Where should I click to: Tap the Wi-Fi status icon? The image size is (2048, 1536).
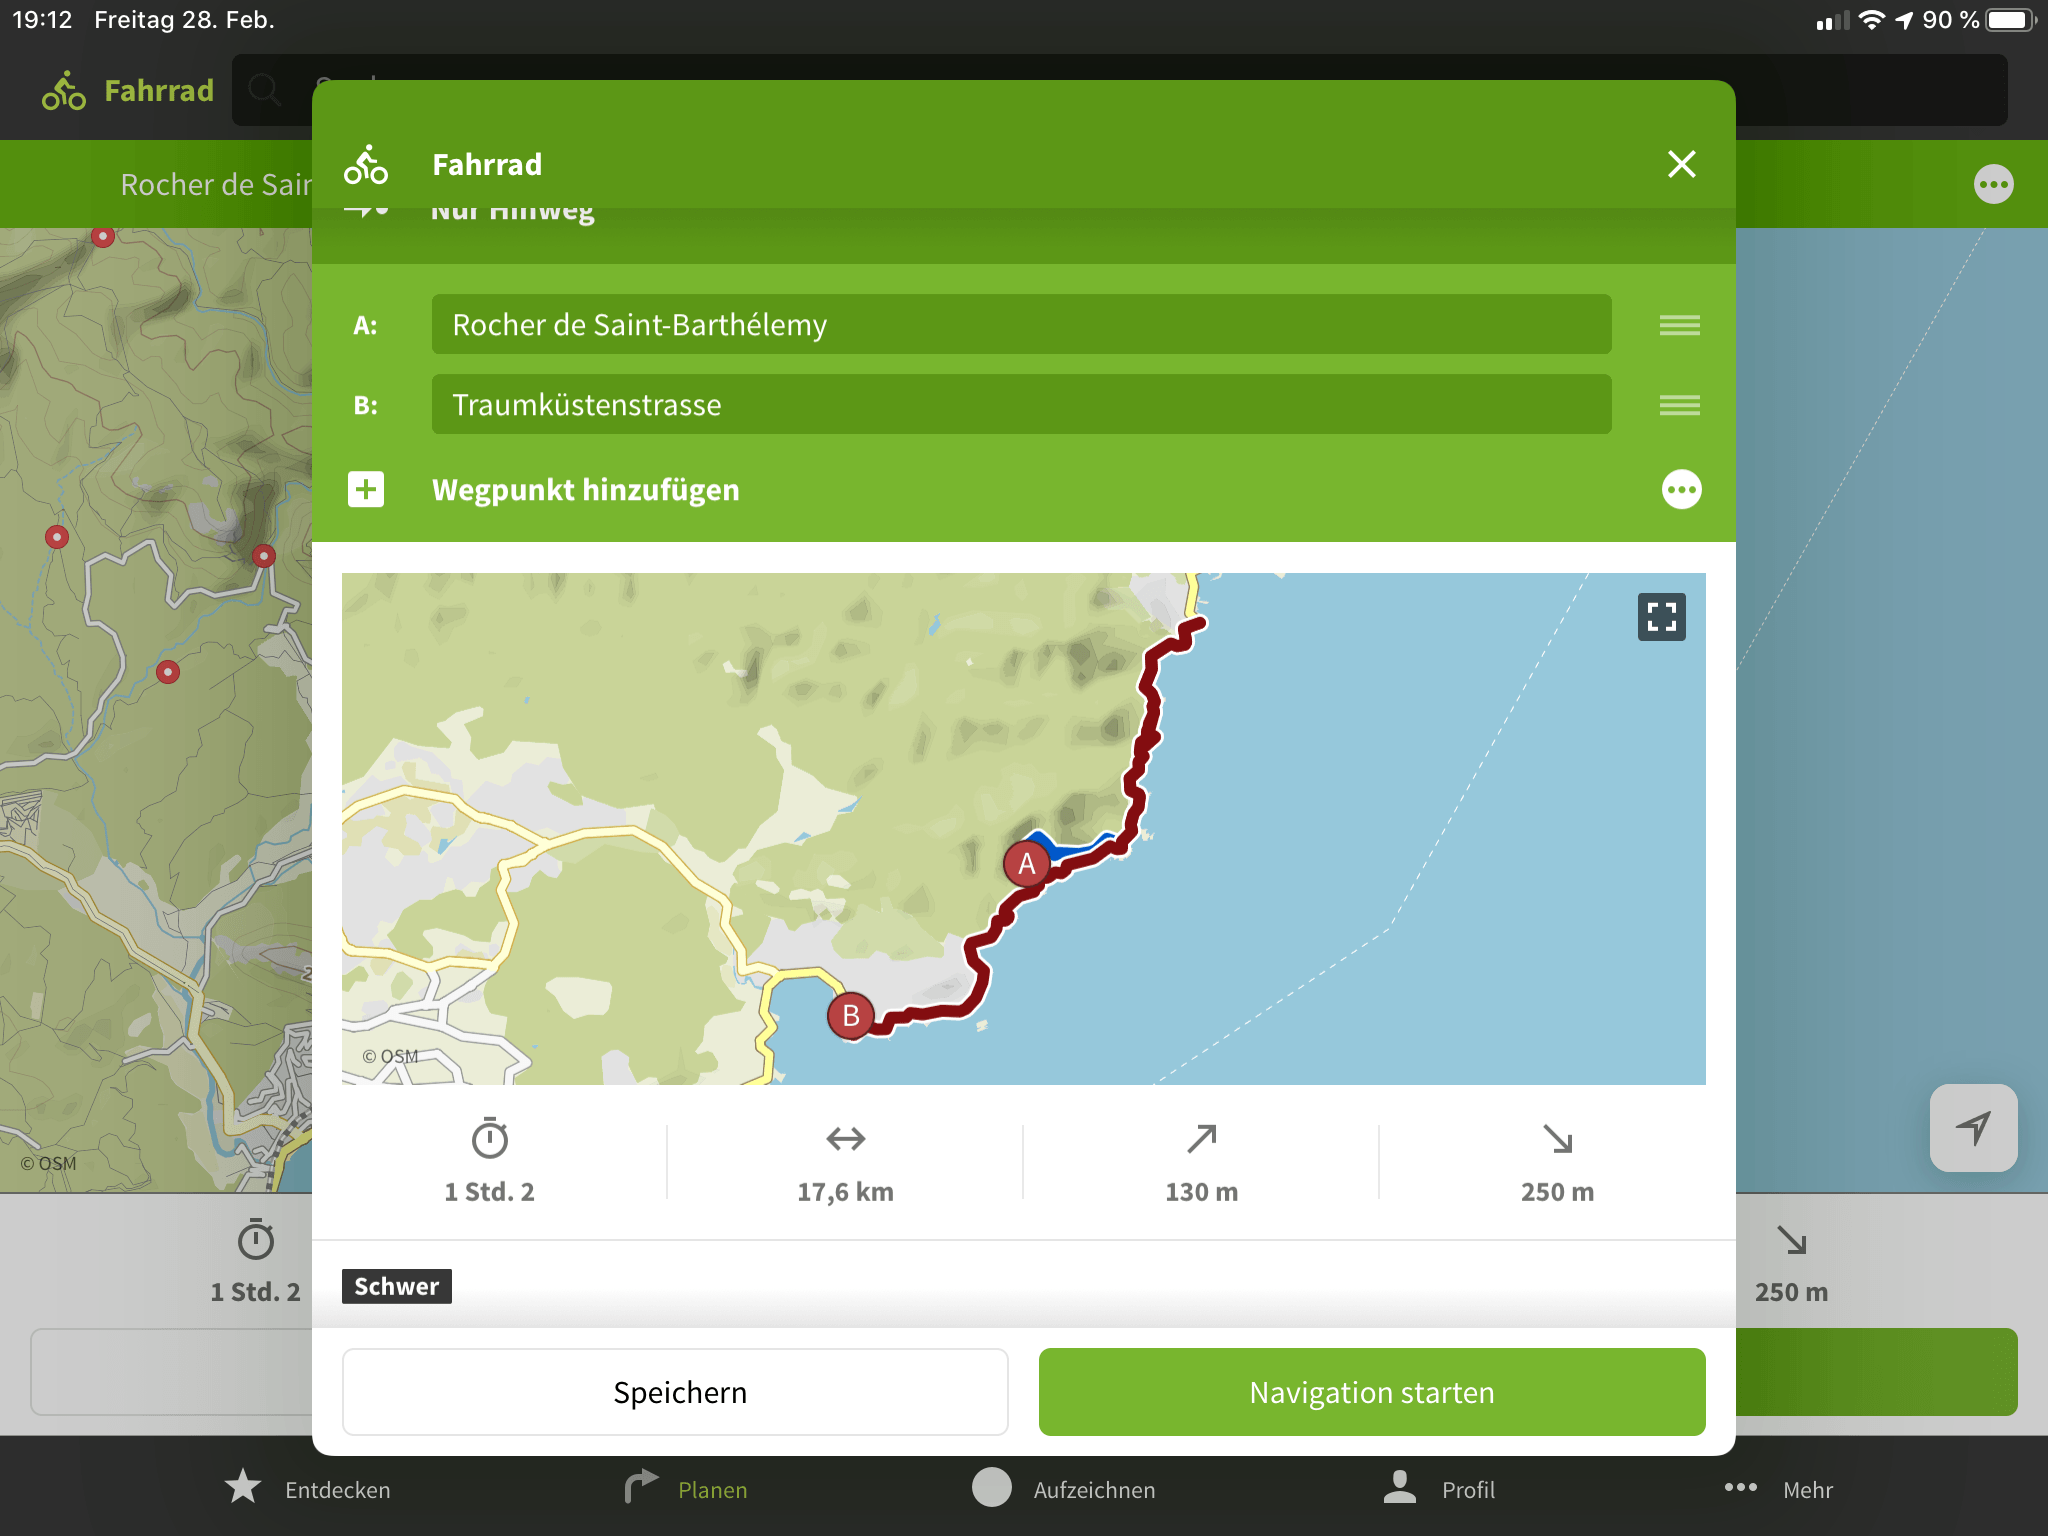1871,20
